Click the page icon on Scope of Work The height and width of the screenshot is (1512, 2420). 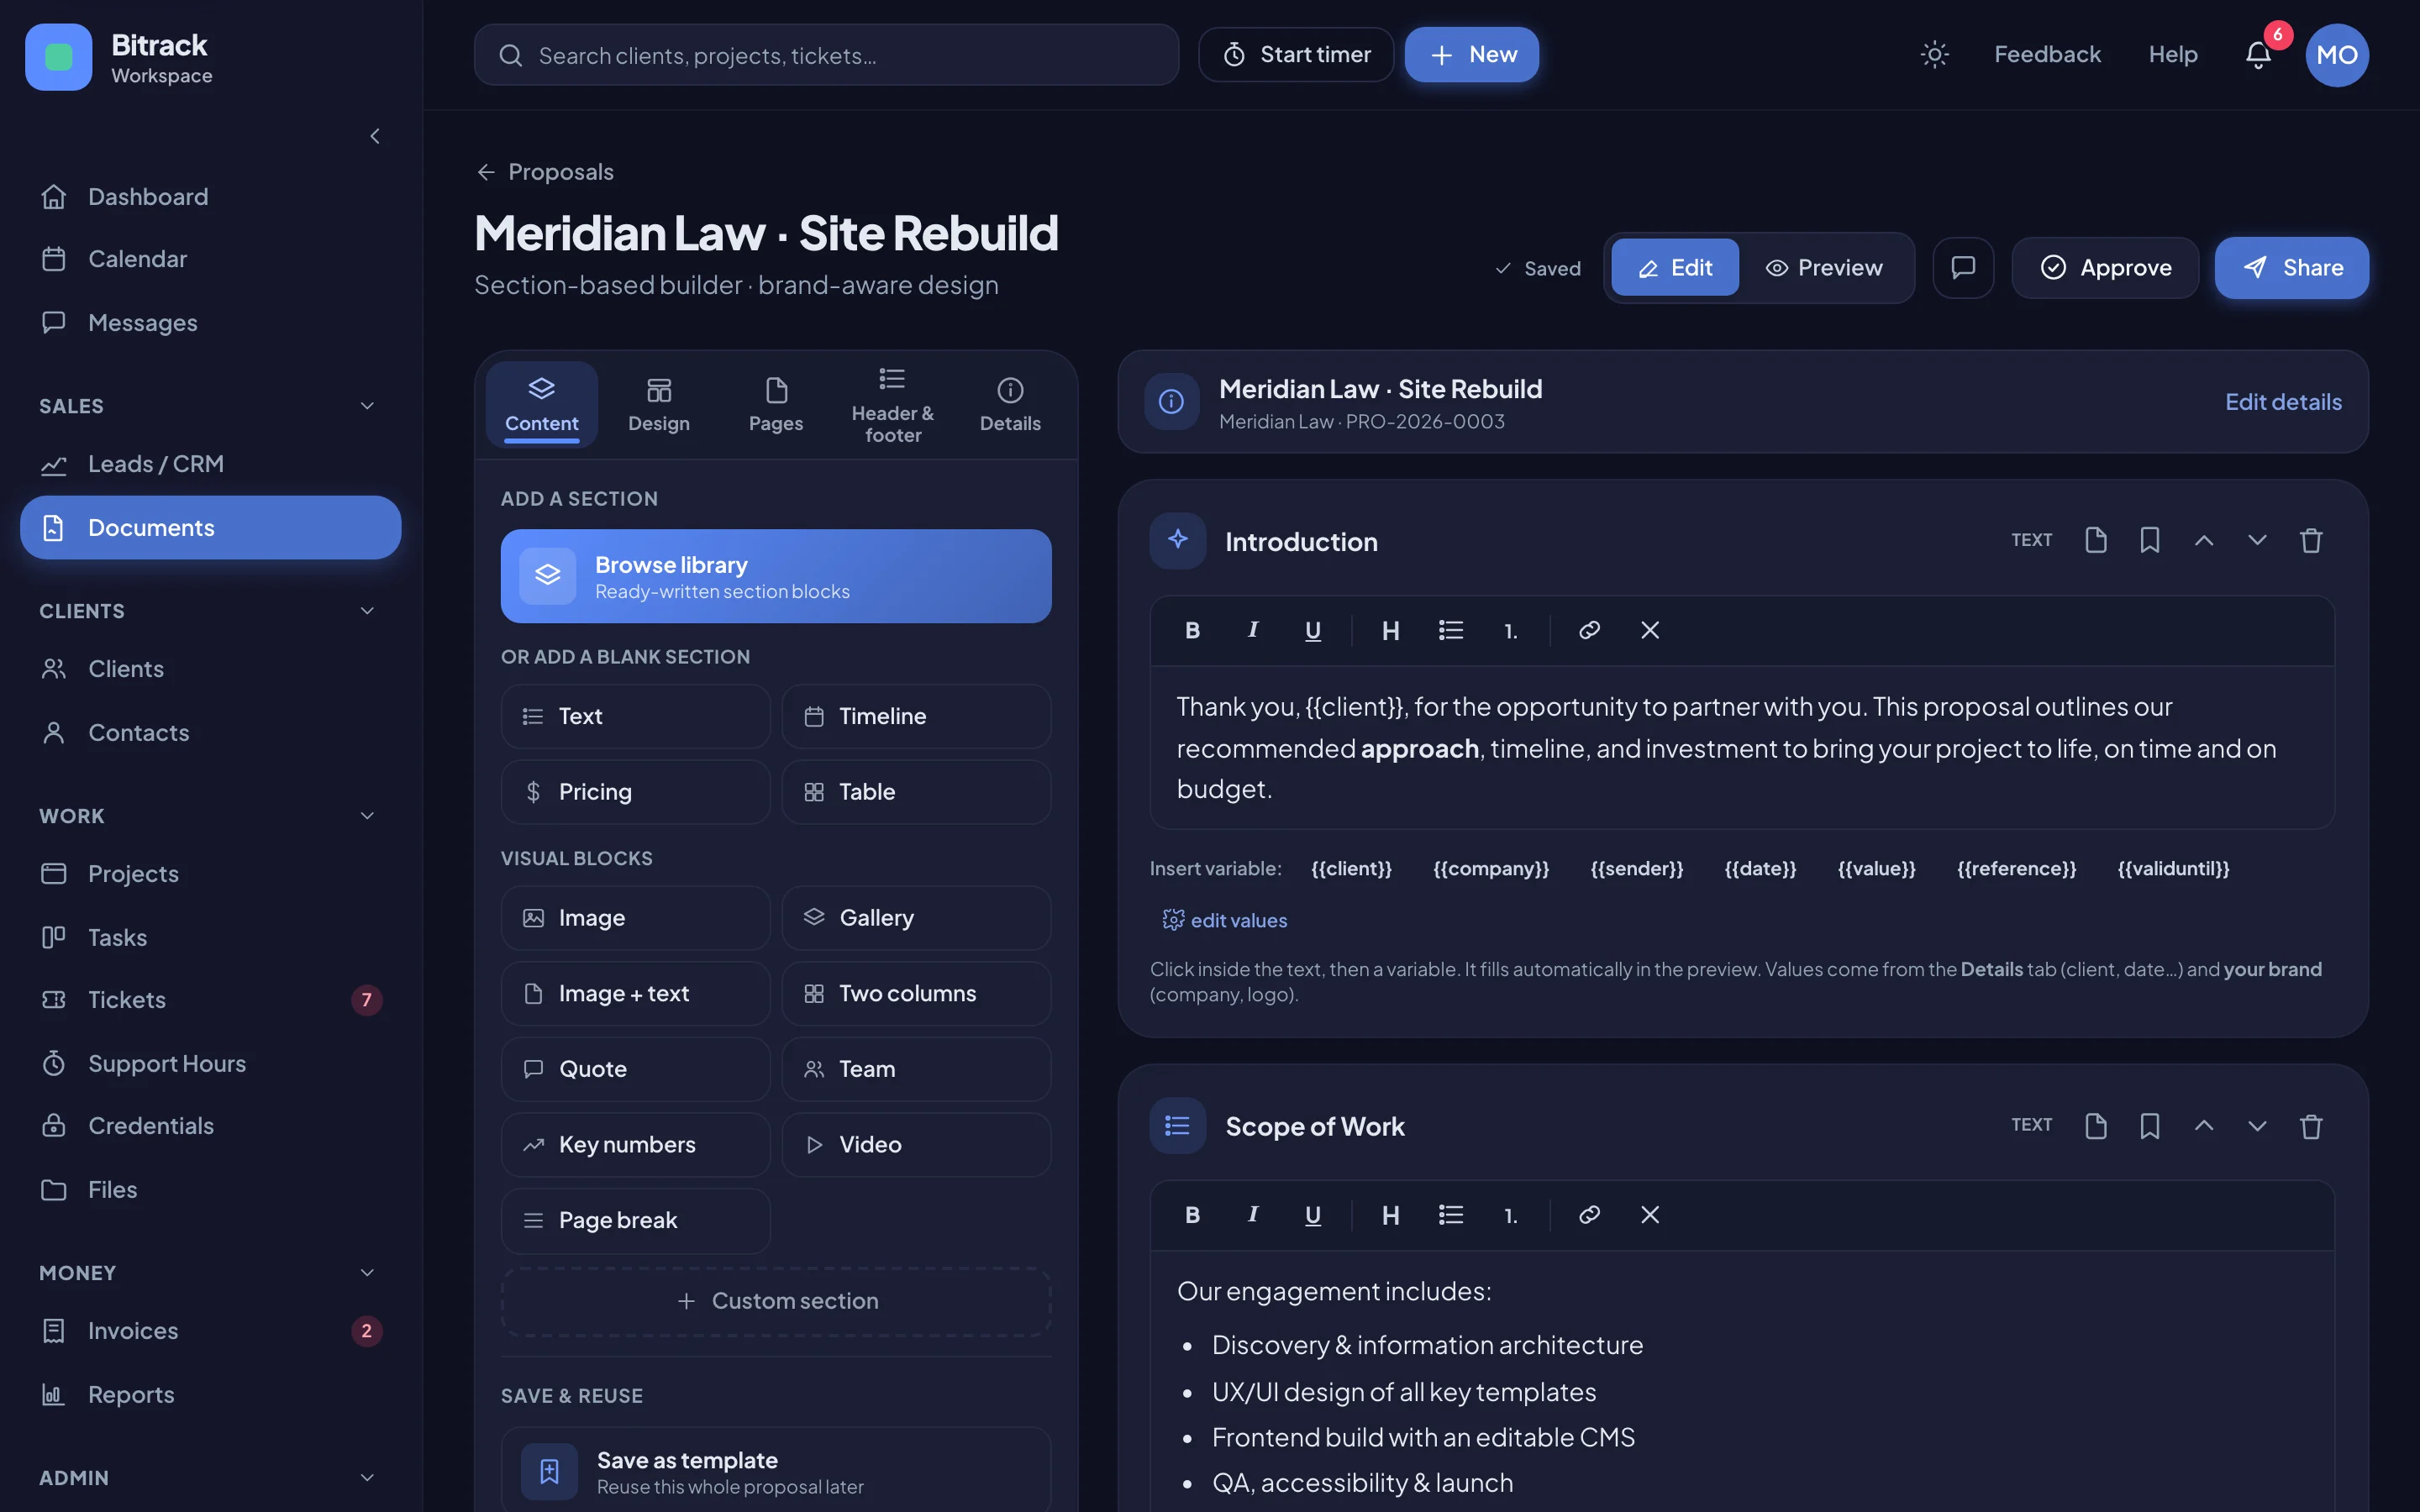(2095, 1126)
